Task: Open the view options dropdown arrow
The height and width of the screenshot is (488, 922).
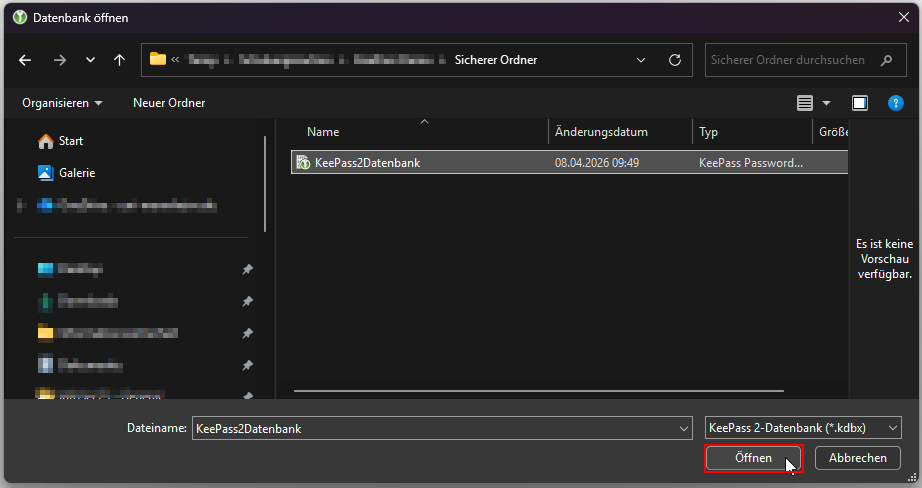Action: (826, 103)
